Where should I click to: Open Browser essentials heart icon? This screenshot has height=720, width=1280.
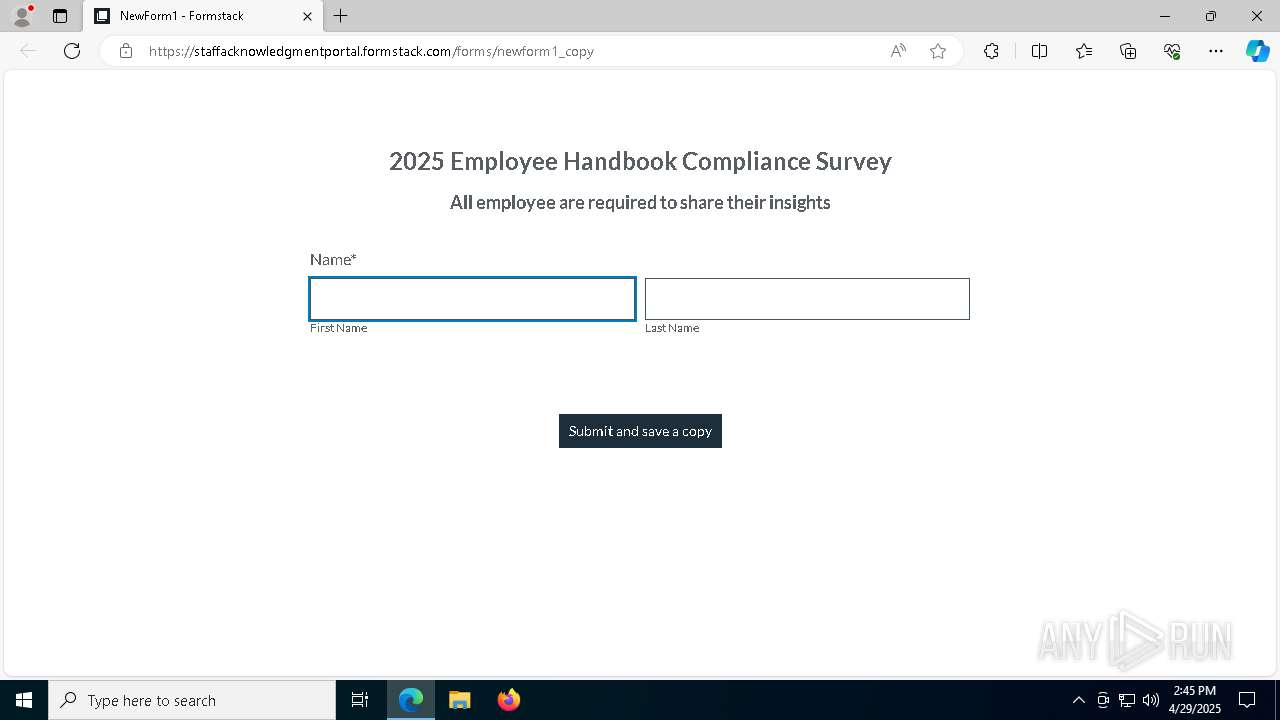coord(1172,51)
